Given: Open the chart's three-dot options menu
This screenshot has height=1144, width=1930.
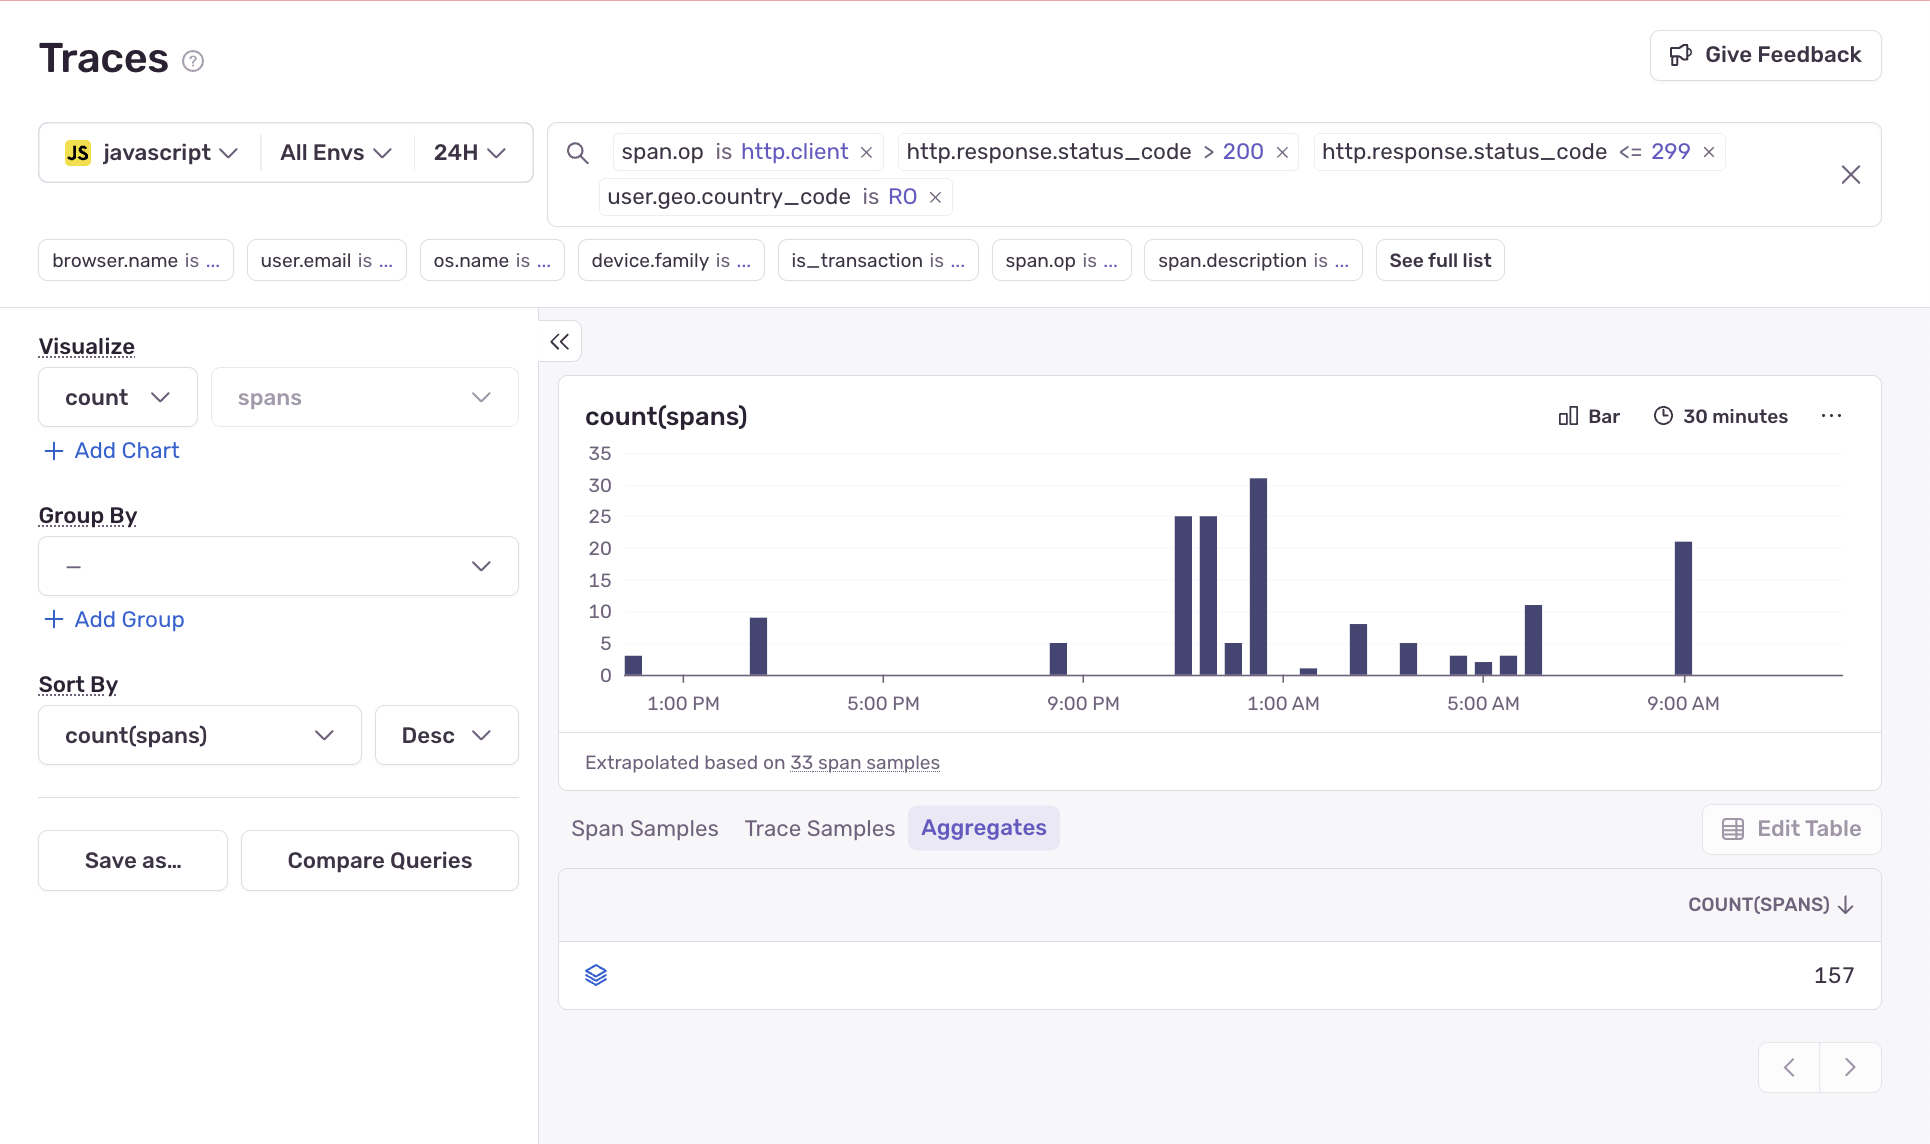Looking at the screenshot, I should (x=1831, y=416).
